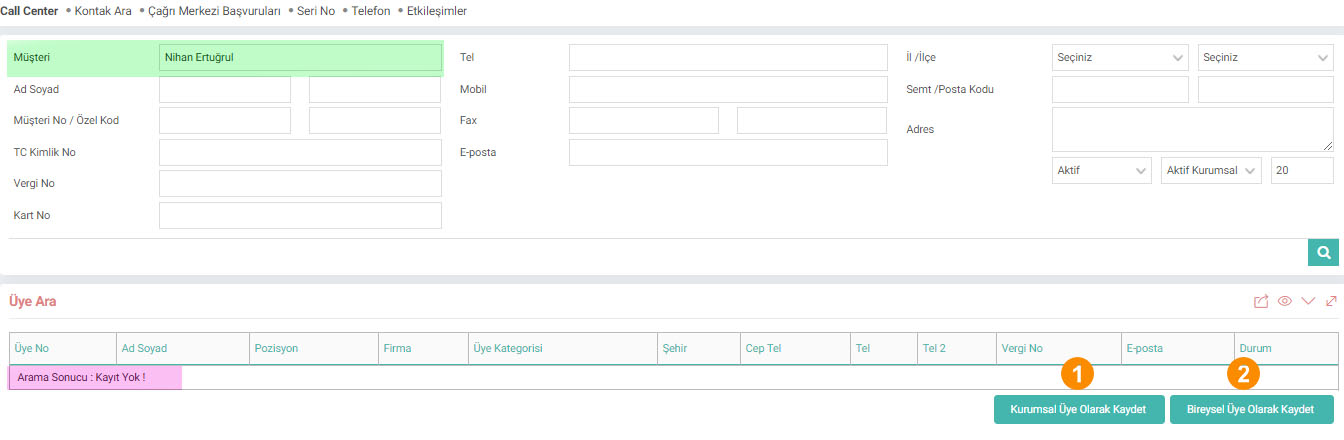Viewport: 1344px width, 440px height.
Task: Expand Üye Ara panel to fullscreen
Action: 1331,301
